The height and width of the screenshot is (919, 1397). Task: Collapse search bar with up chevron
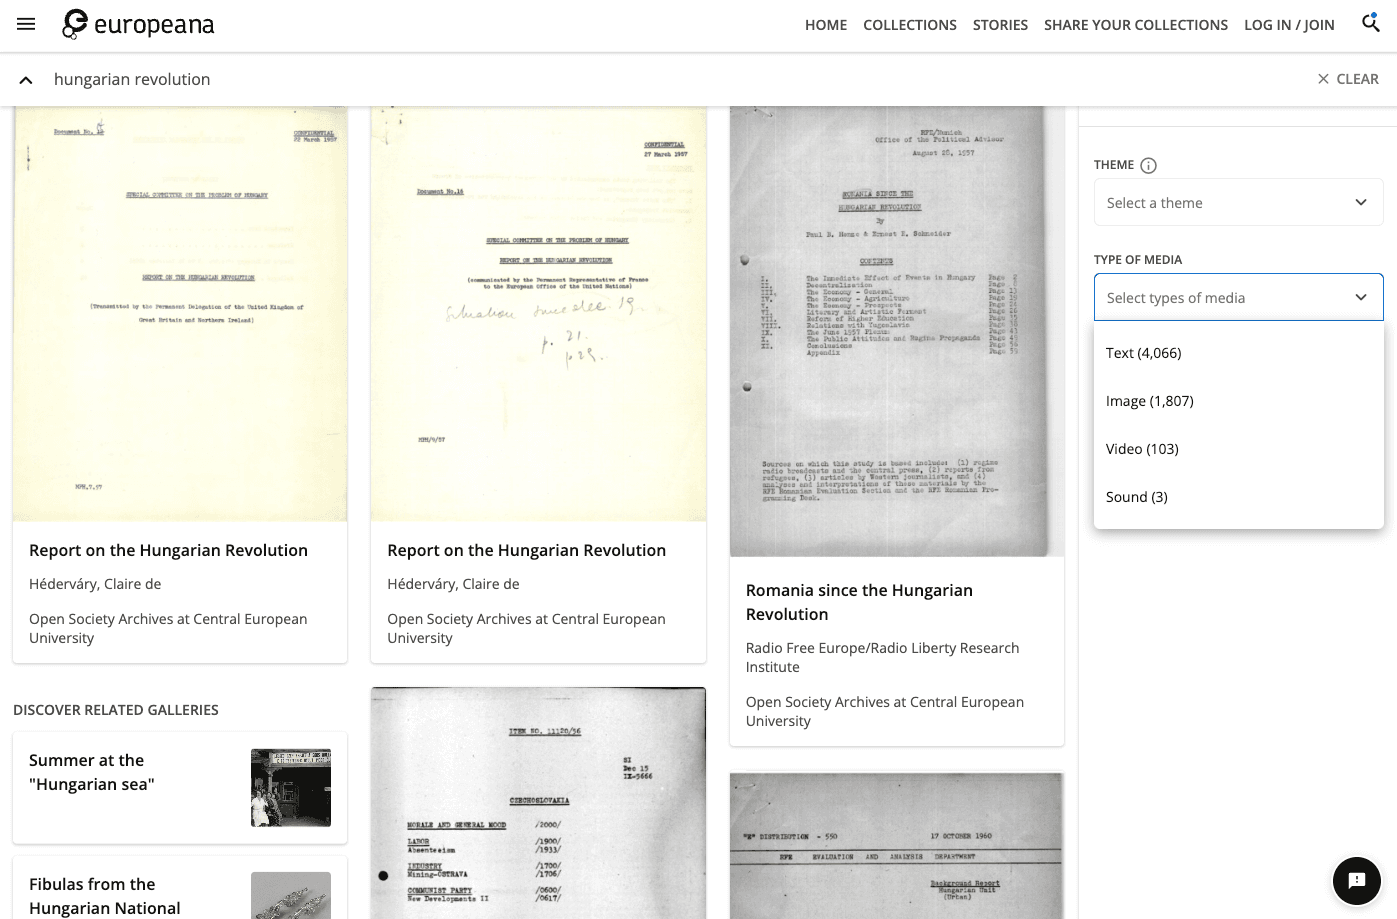point(26,80)
